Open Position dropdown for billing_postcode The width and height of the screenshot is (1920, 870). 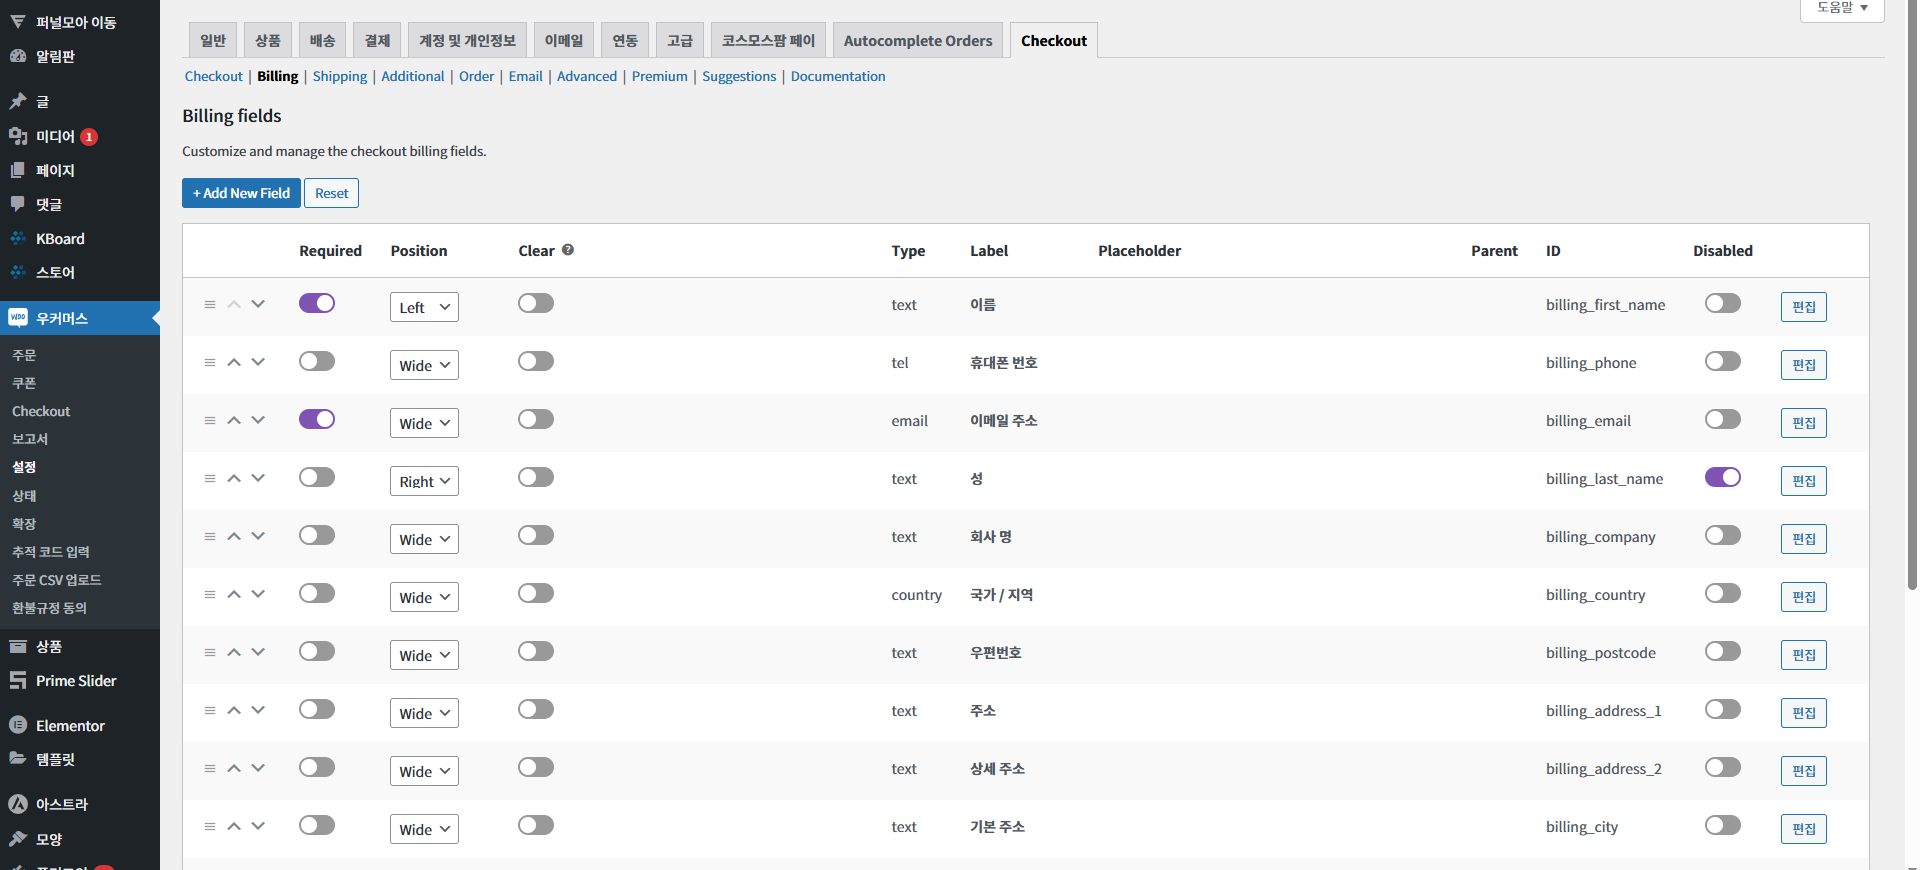coord(424,655)
